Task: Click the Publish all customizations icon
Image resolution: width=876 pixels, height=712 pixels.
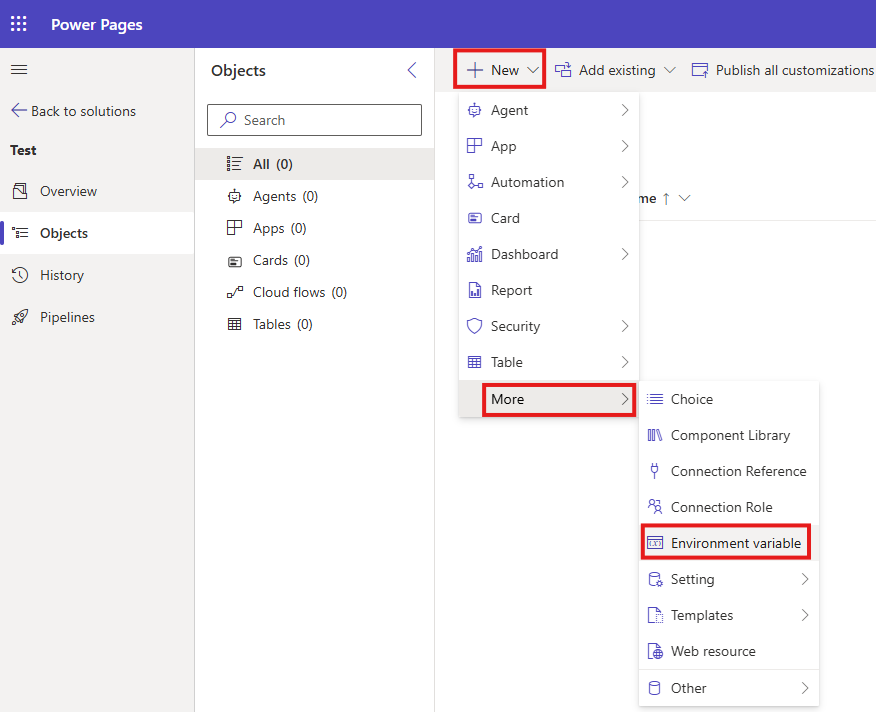Action: coord(700,70)
